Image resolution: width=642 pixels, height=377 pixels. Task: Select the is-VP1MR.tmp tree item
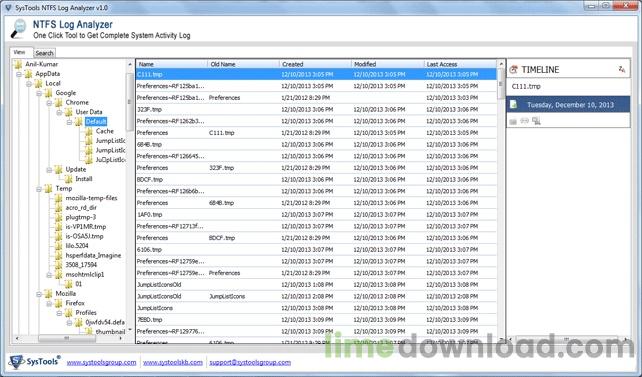coord(86,227)
